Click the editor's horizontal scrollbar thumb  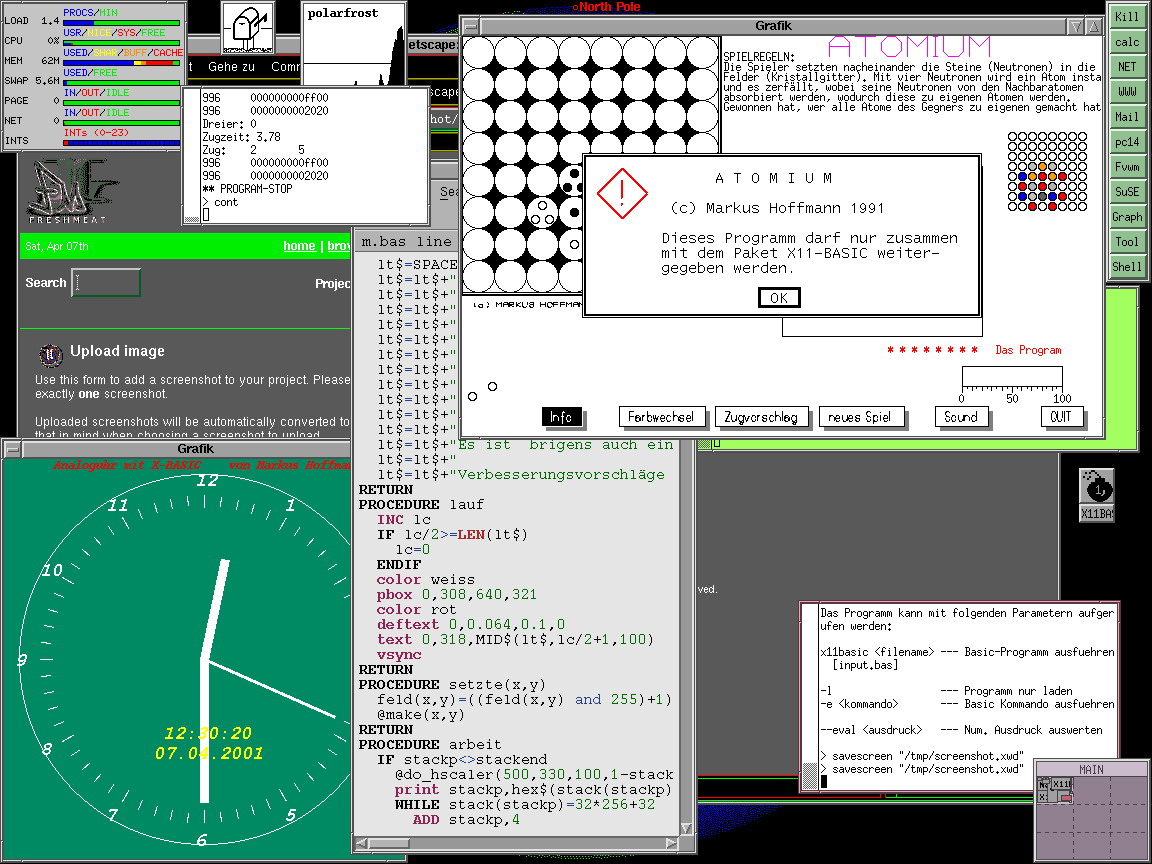(x=389, y=843)
